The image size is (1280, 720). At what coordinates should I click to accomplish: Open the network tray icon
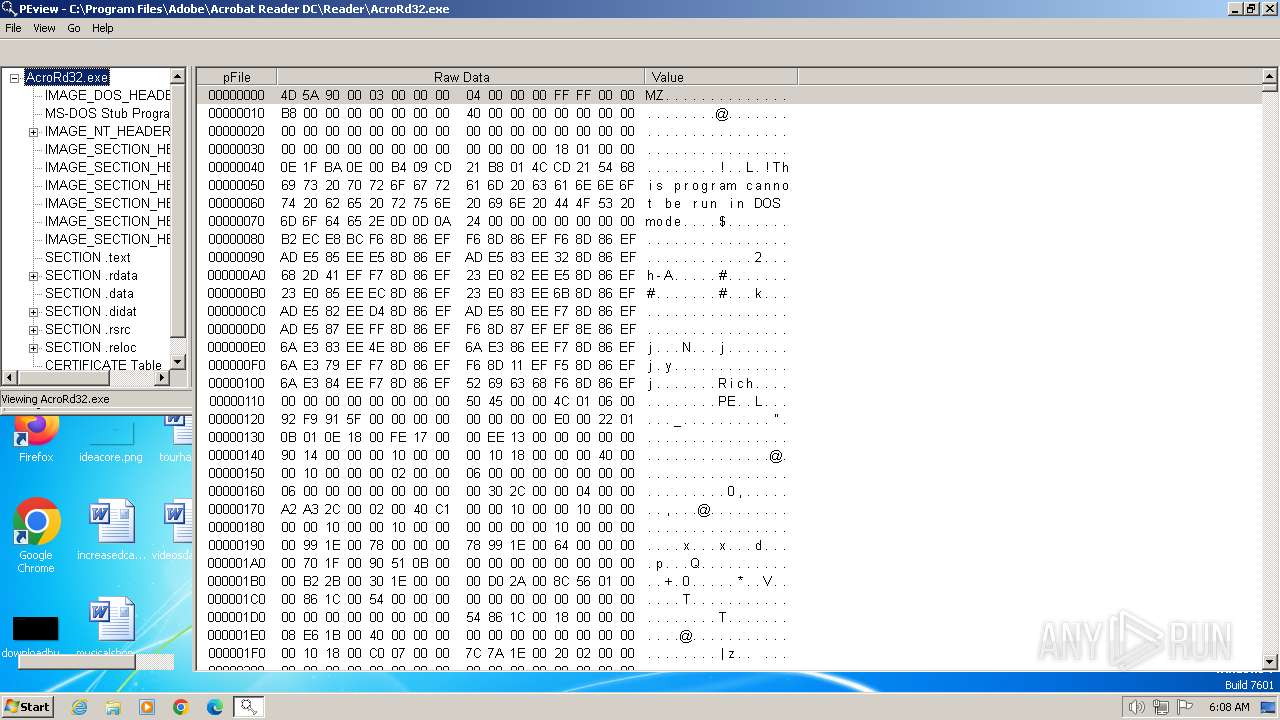tap(1160, 707)
